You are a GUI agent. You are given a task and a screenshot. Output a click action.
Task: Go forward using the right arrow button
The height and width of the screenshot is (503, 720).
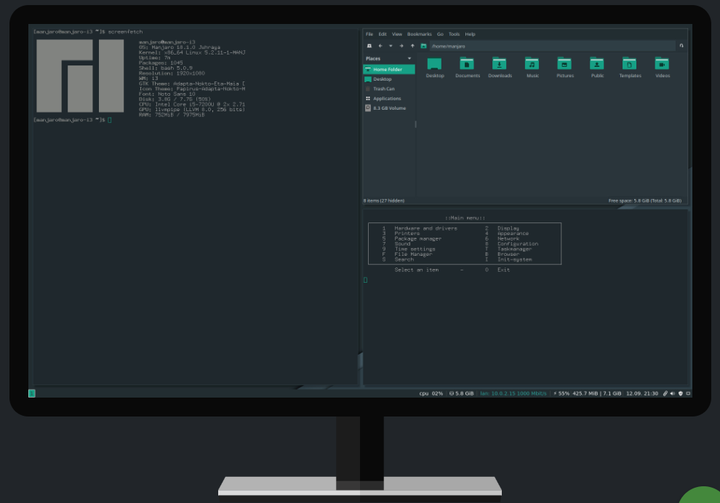(x=401, y=46)
